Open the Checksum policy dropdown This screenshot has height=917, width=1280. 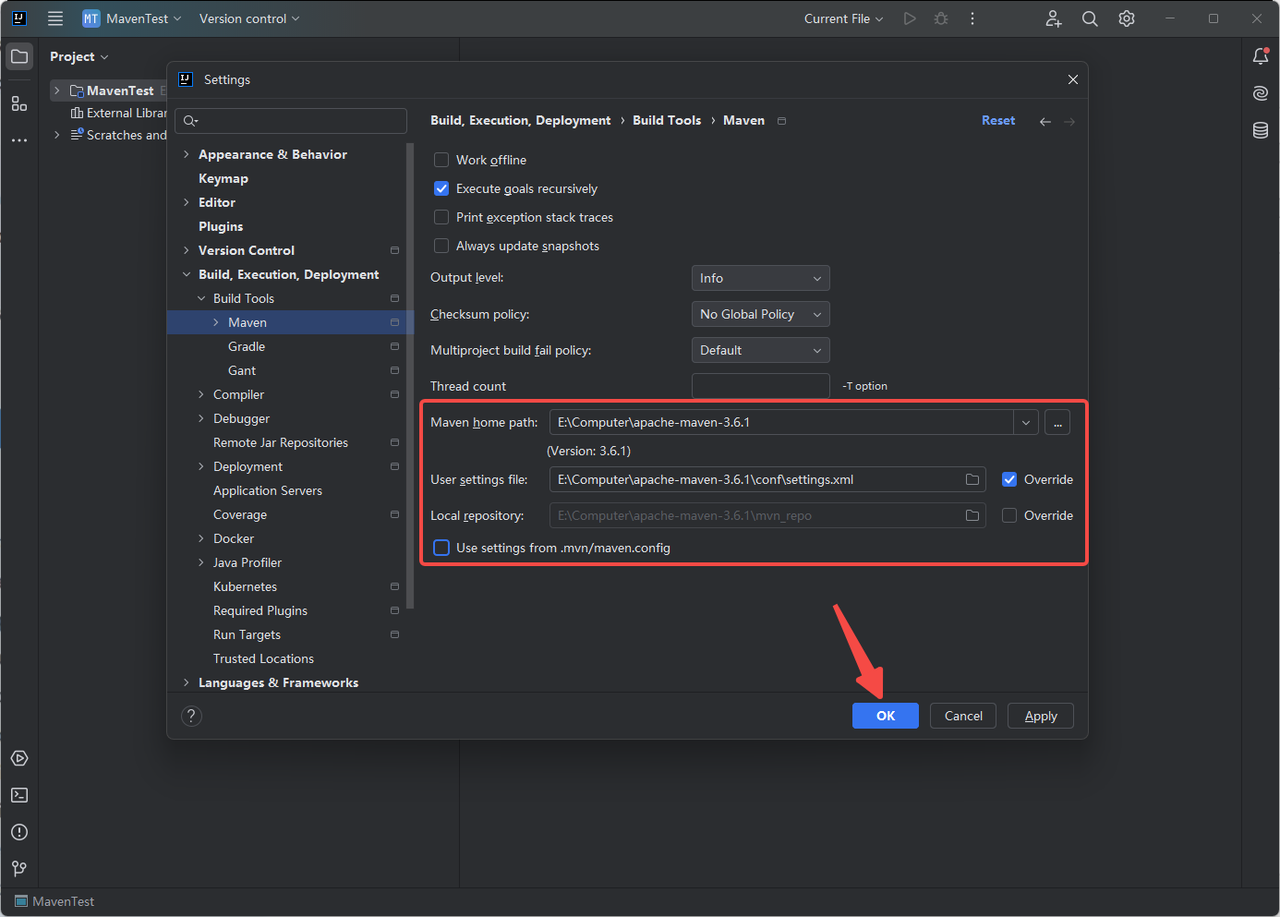pos(760,314)
